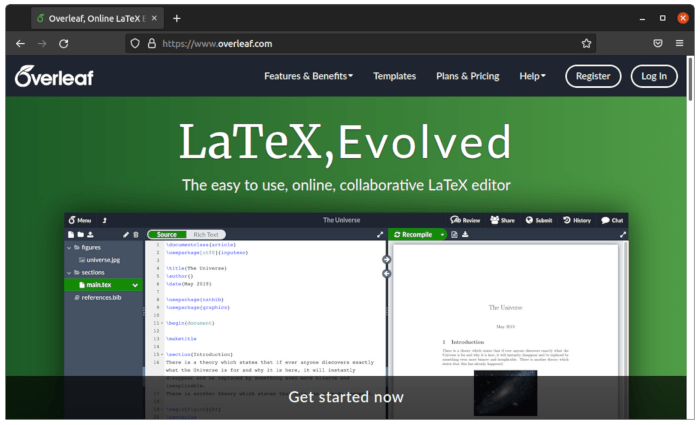Switch editor to Source mode
The height and width of the screenshot is (425, 700).
[x=167, y=234]
